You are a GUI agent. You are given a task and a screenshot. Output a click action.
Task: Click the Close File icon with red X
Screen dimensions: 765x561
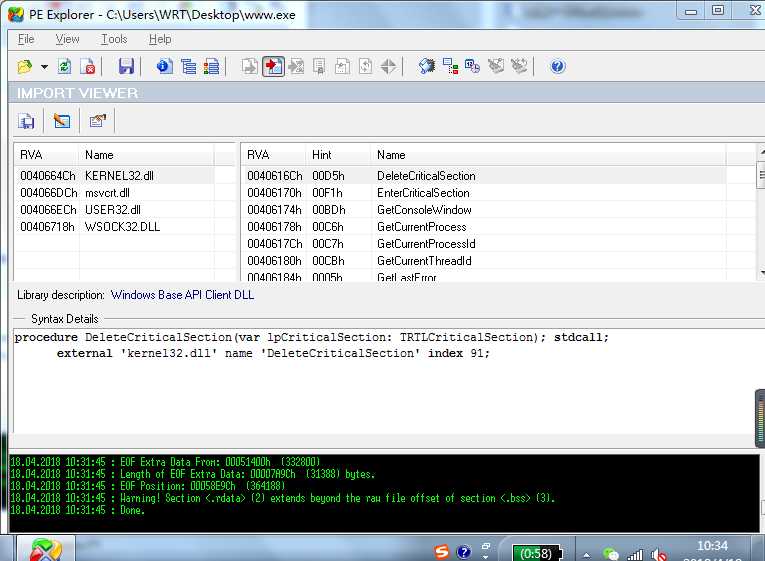88,66
